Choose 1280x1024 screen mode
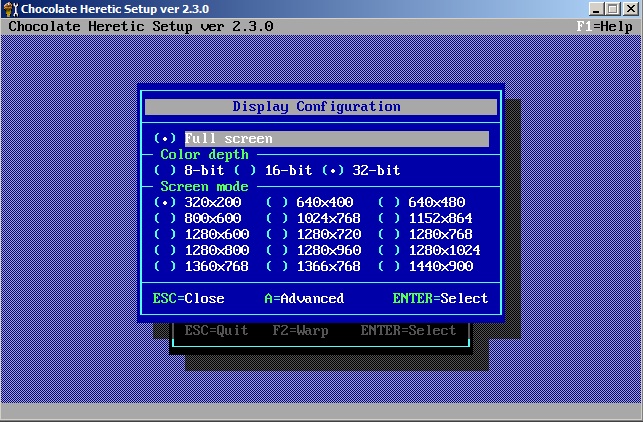This screenshot has height=422, width=643. [x=429, y=250]
